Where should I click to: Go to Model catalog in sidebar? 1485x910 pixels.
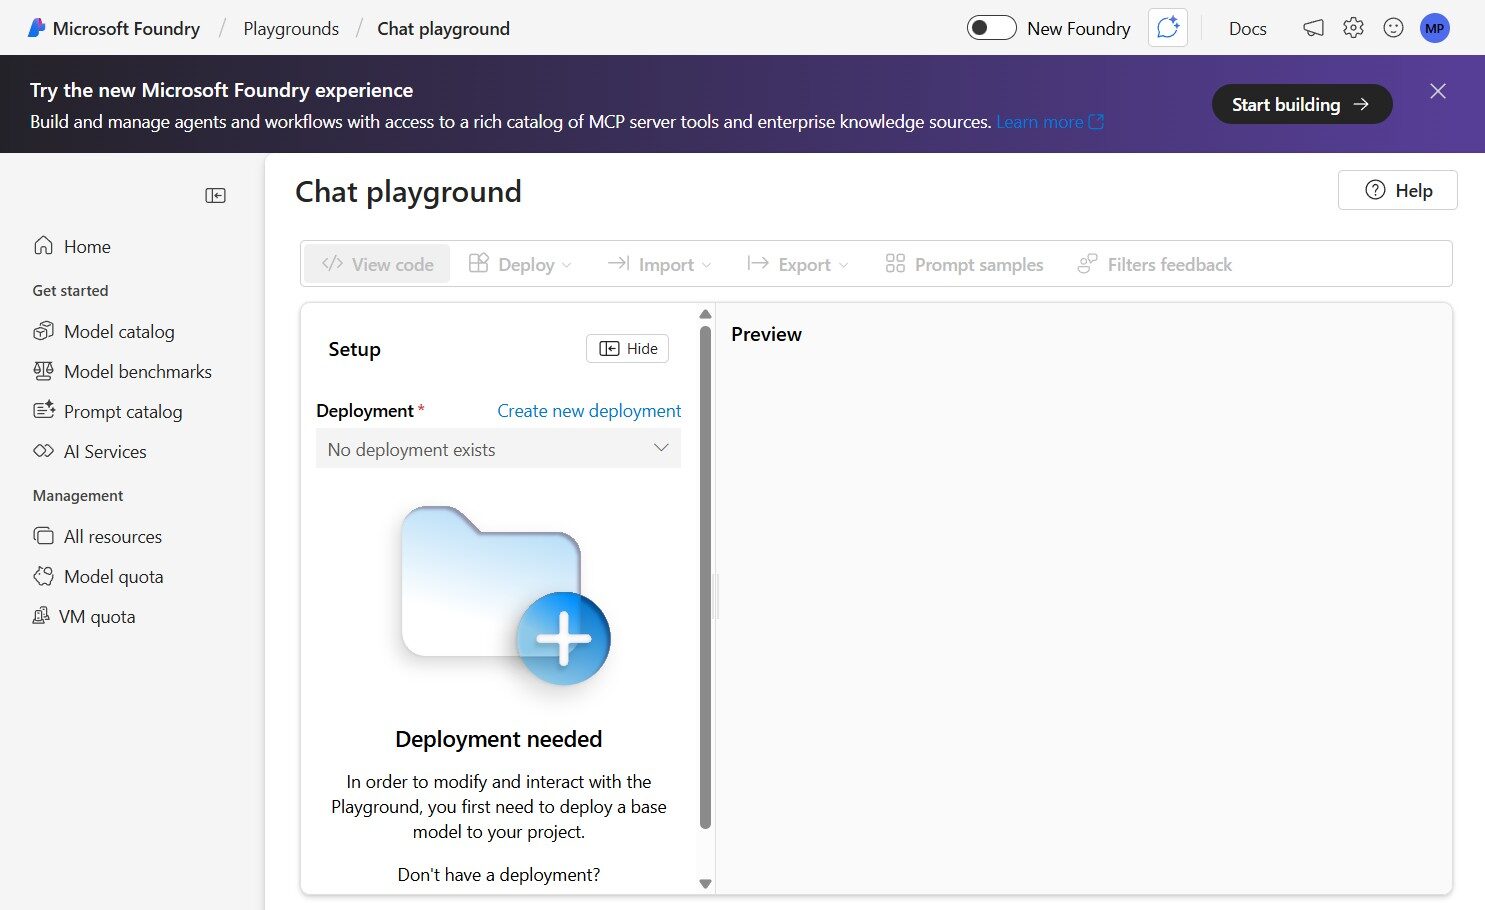click(x=118, y=331)
